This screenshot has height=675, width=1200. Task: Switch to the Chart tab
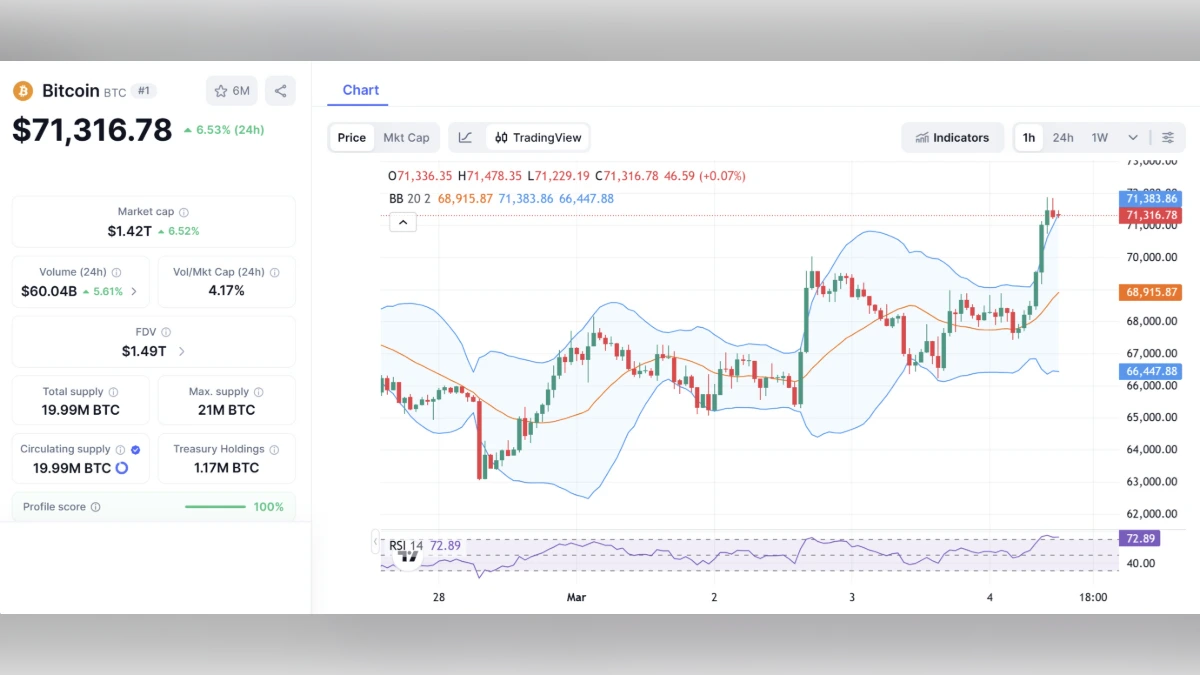click(360, 89)
